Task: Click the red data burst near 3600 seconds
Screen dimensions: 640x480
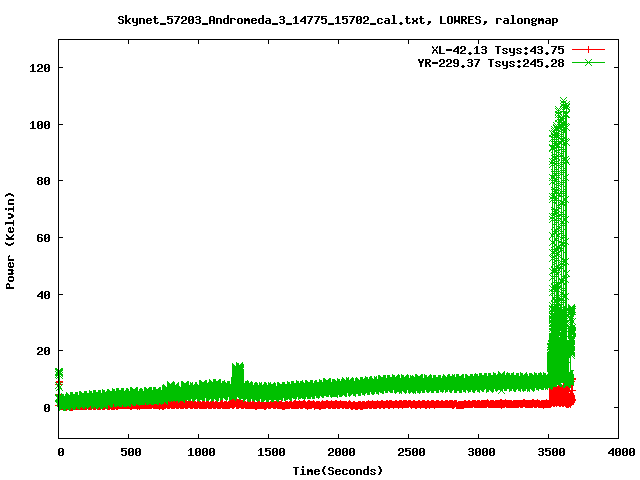Action: click(x=562, y=396)
